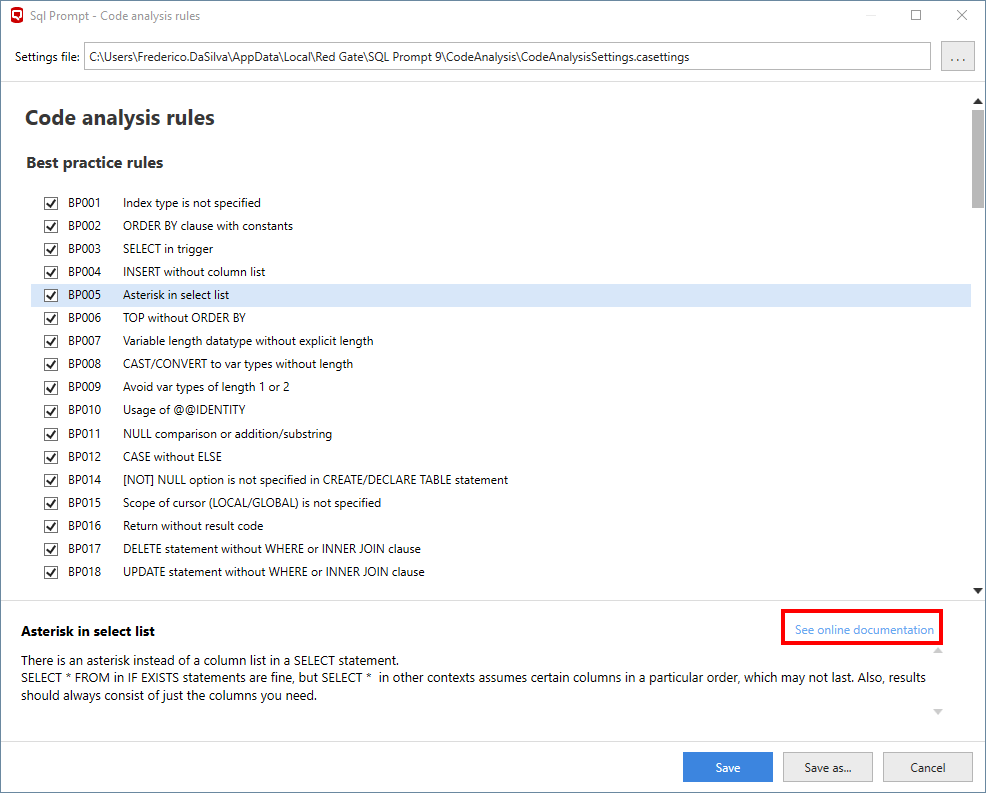This screenshot has height=793, width=986.
Task: Select the CASE without ELSE rule
Action: pos(172,457)
